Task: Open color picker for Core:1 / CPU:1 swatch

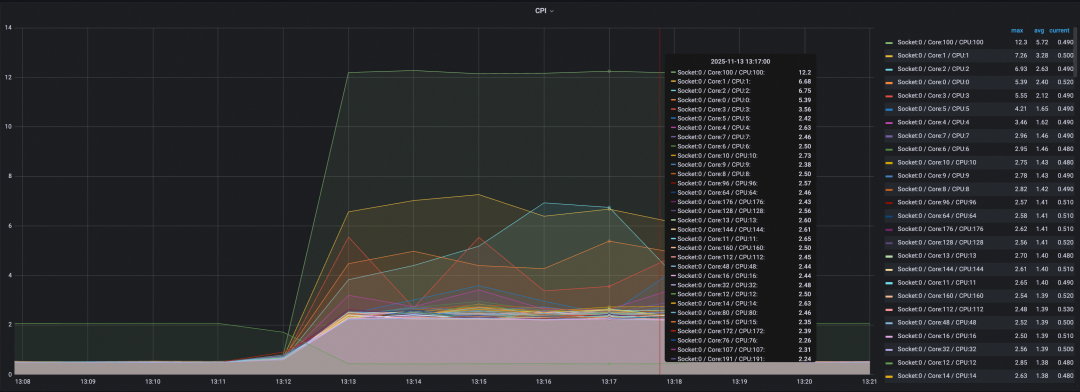Action: [889, 56]
